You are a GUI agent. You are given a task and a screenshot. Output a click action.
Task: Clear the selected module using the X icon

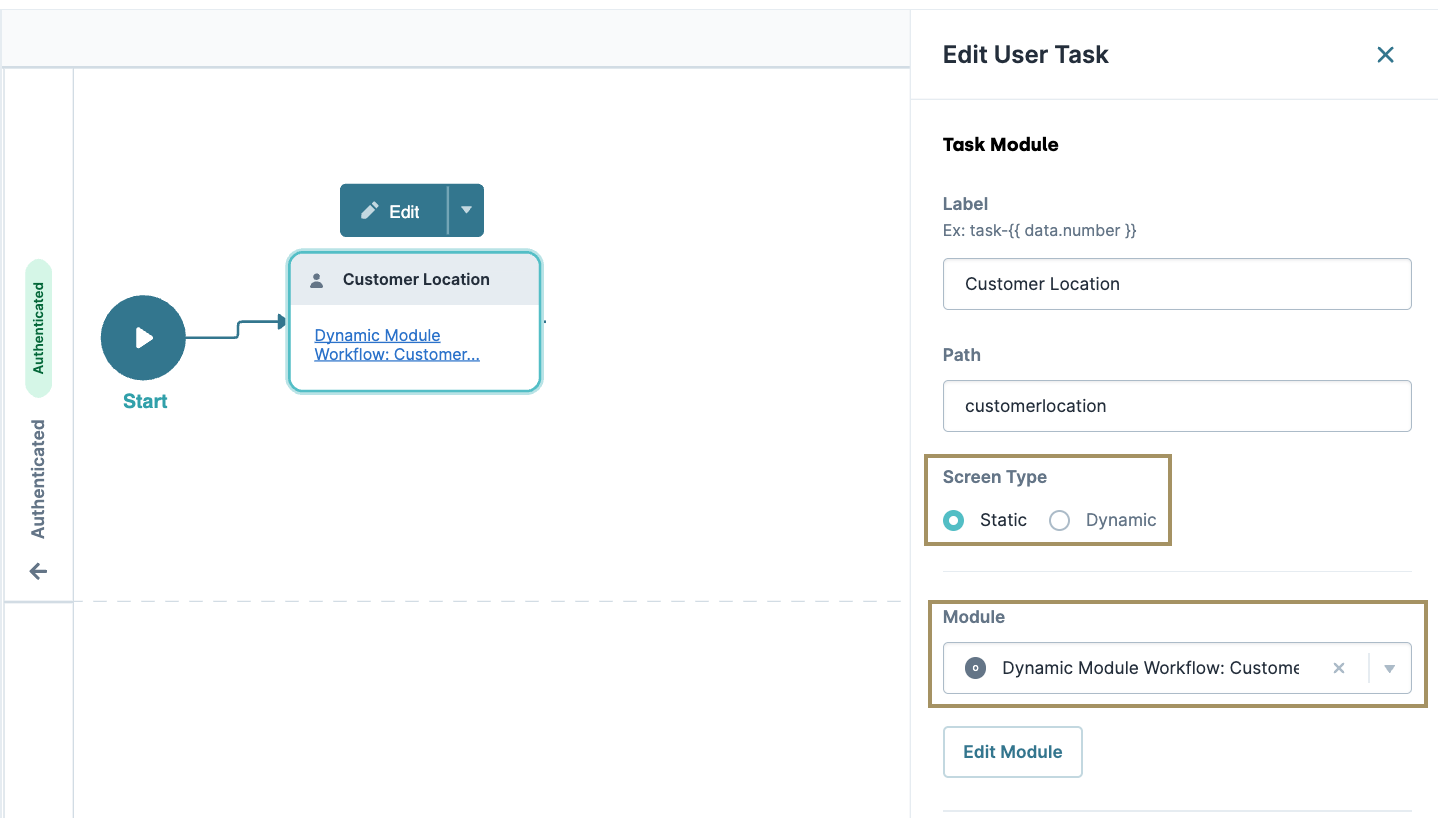tap(1339, 668)
